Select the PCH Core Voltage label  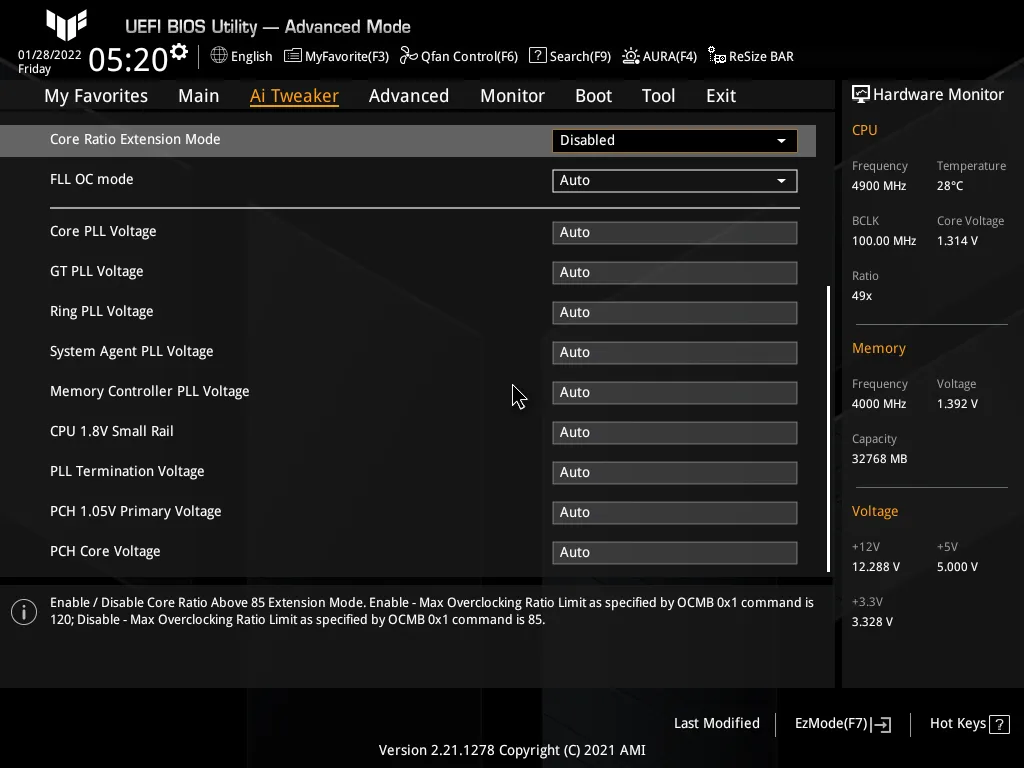105,551
